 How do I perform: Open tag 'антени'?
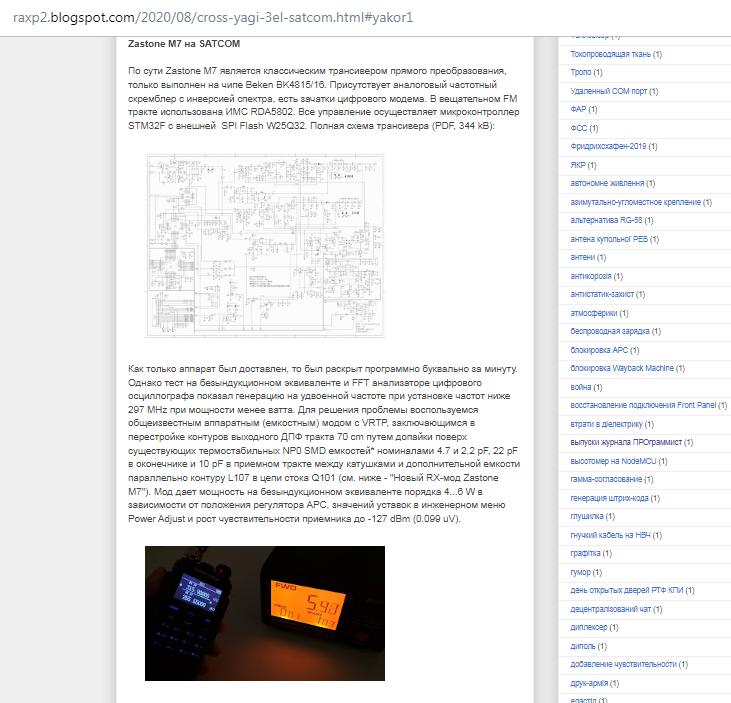[583, 257]
